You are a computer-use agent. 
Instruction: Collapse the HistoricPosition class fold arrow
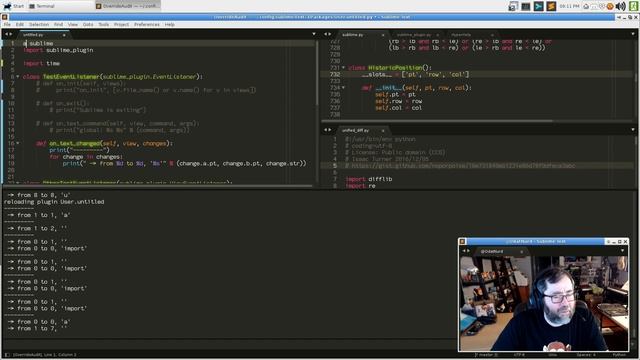[x=343, y=68]
